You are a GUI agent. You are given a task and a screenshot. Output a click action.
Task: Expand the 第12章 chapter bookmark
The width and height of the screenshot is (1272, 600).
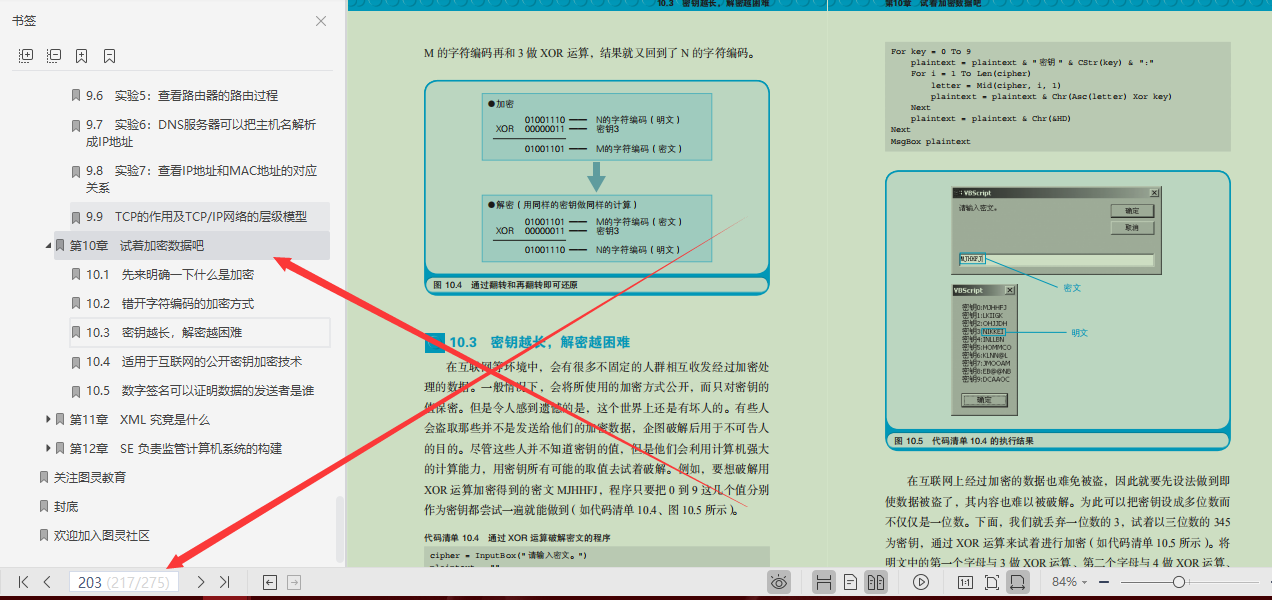click(x=48, y=448)
